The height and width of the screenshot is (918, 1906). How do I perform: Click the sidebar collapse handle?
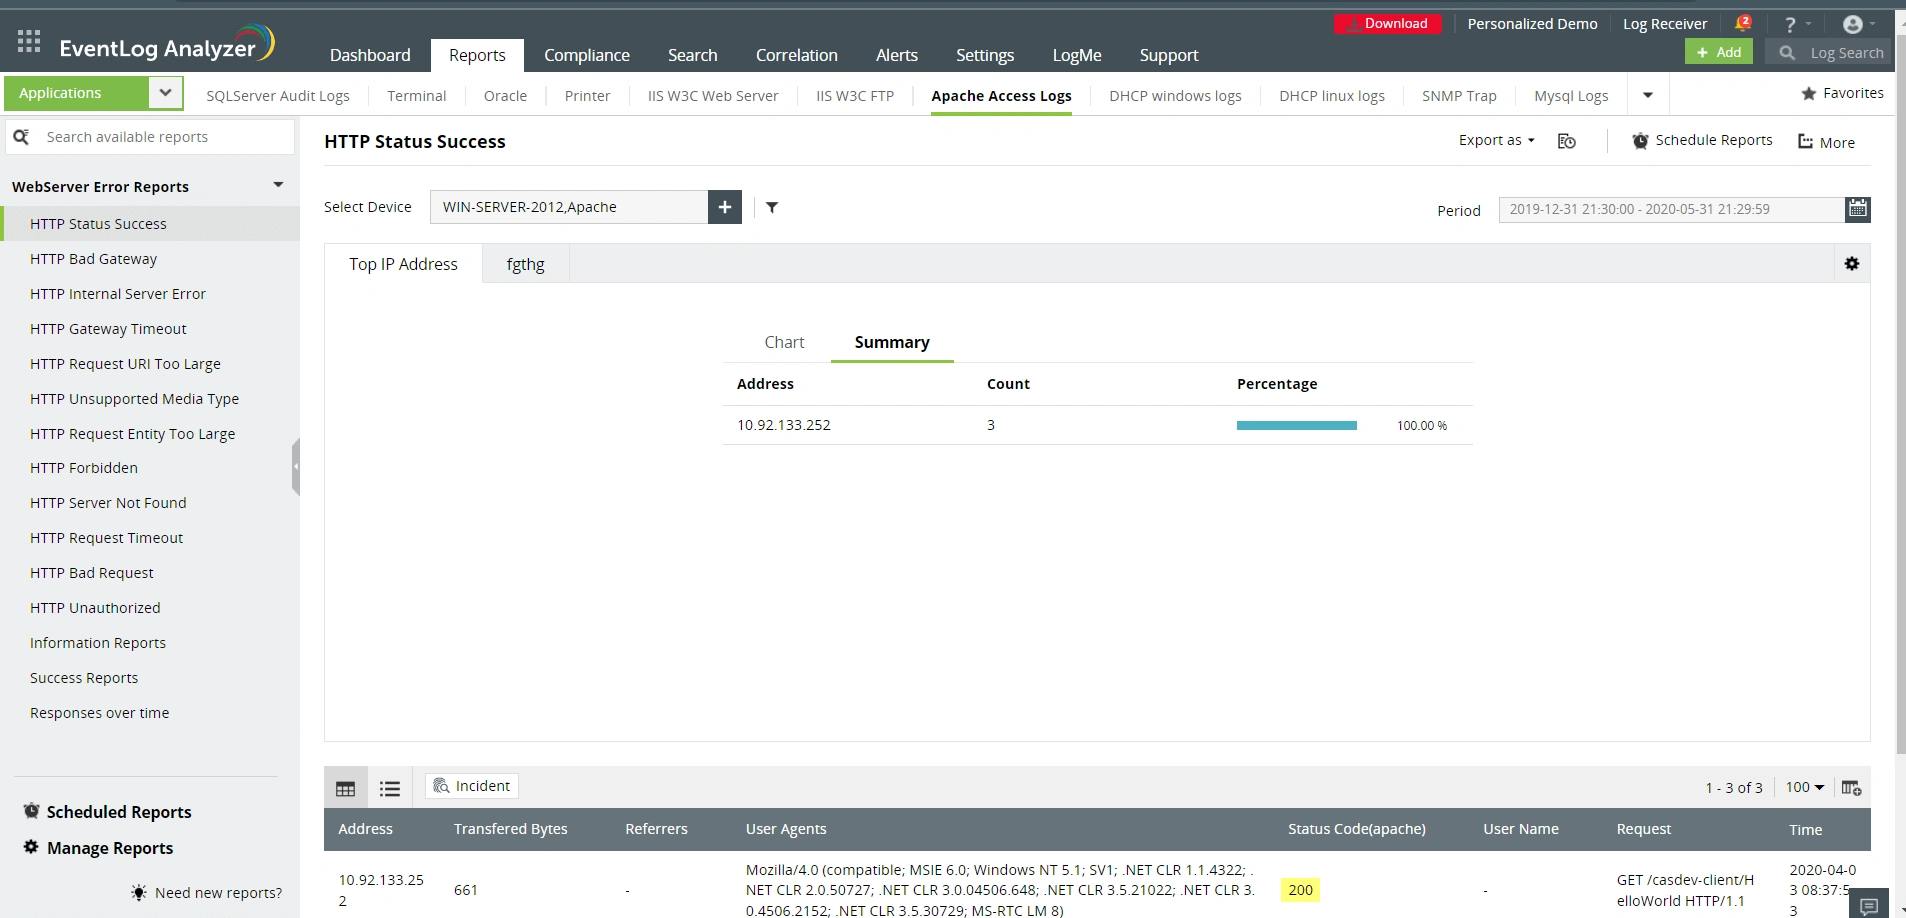coord(296,467)
